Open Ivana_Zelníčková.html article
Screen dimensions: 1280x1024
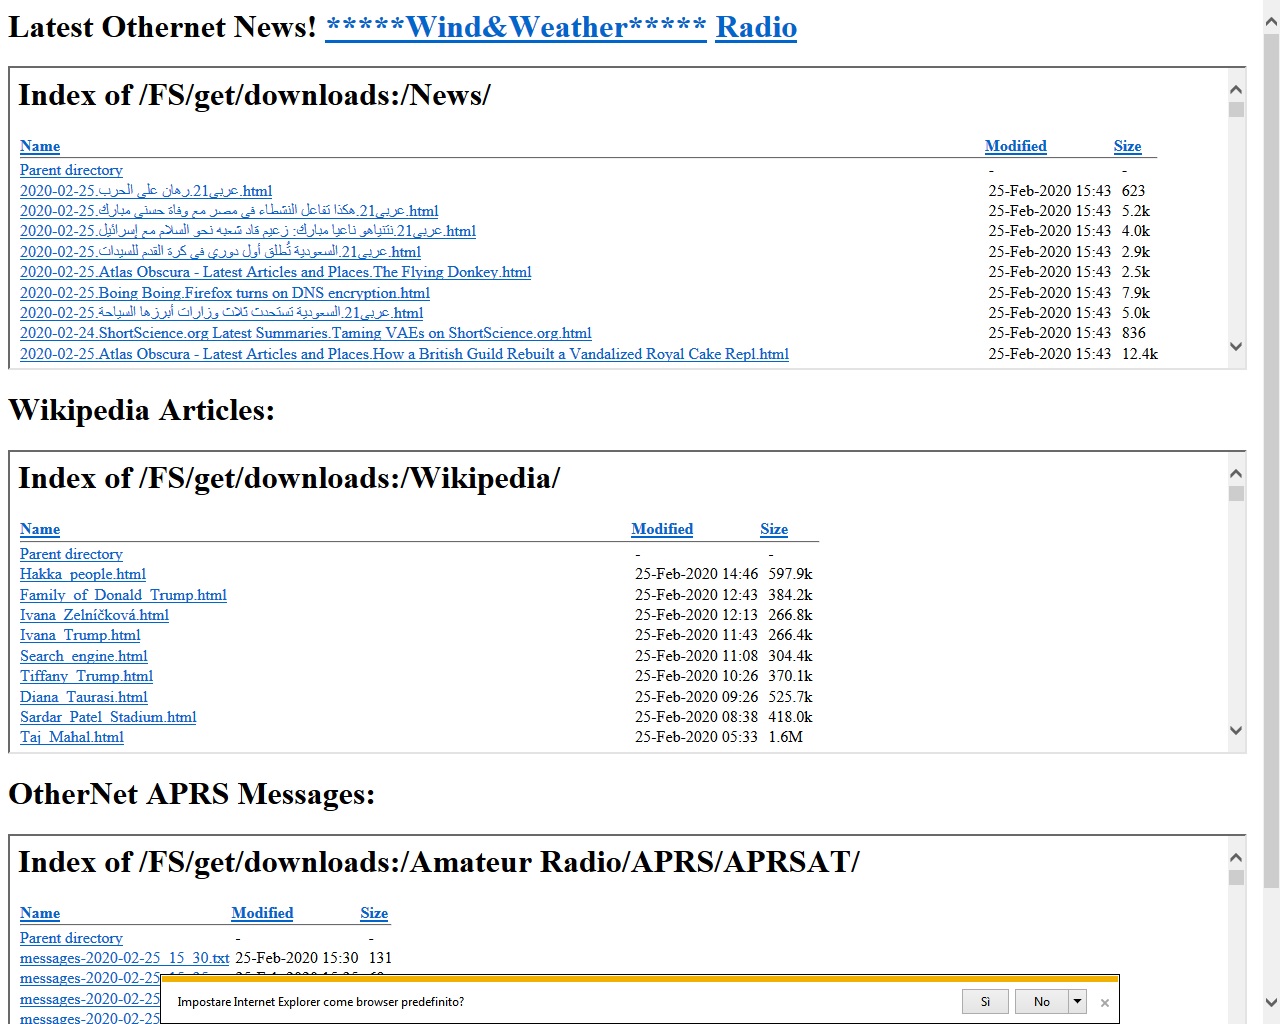[94, 615]
